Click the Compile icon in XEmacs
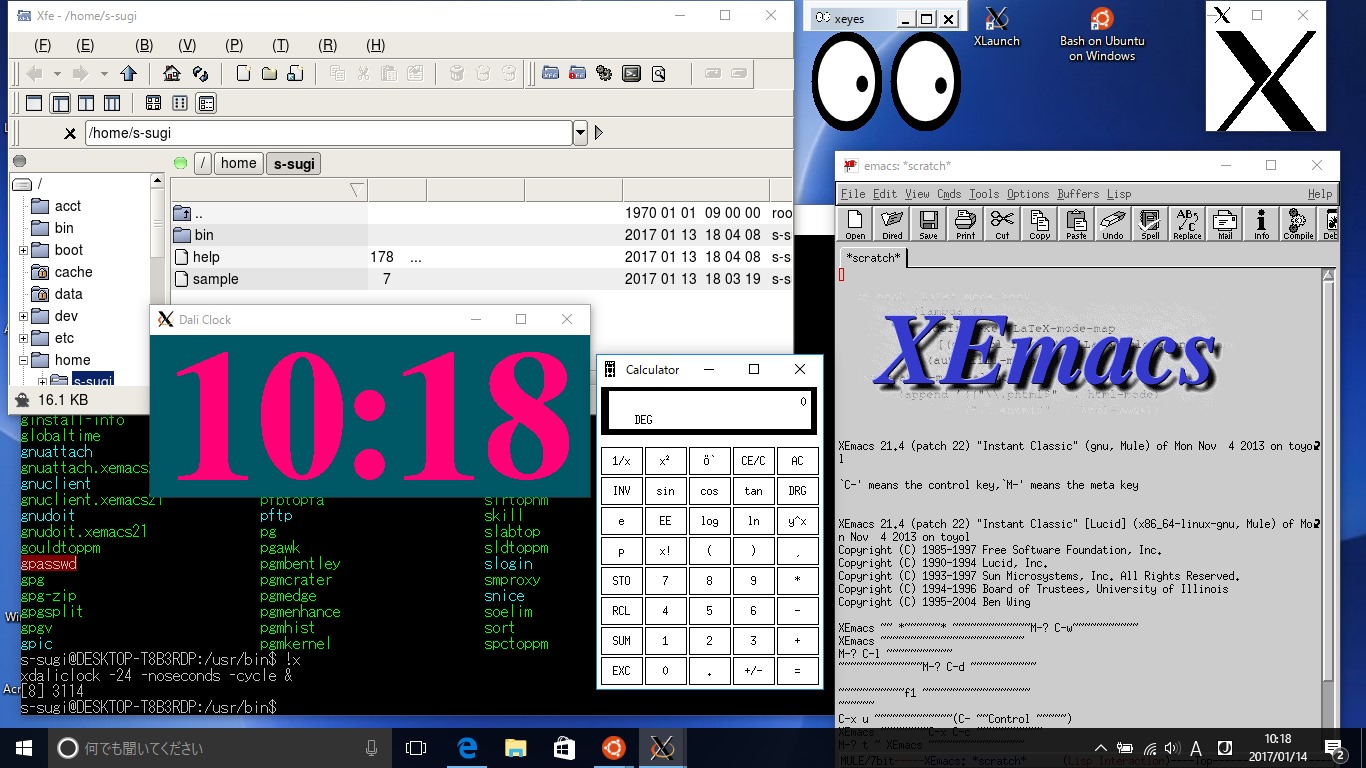This screenshot has width=1366, height=768. pos(1298,224)
